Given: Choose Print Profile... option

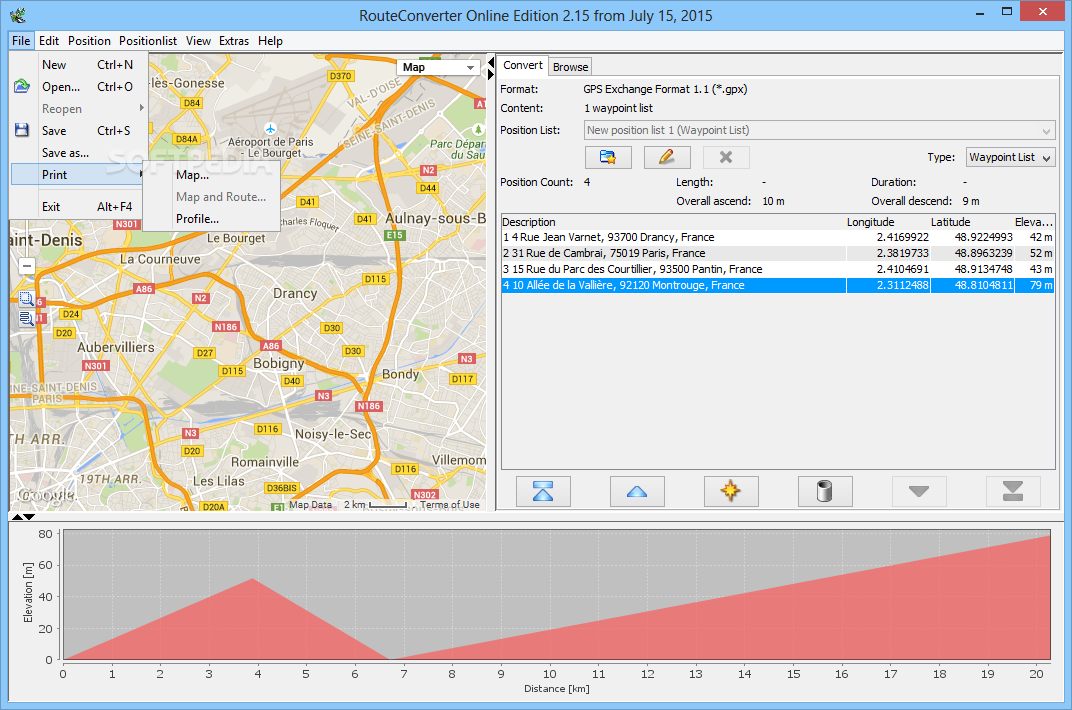Looking at the screenshot, I should 211,219.
